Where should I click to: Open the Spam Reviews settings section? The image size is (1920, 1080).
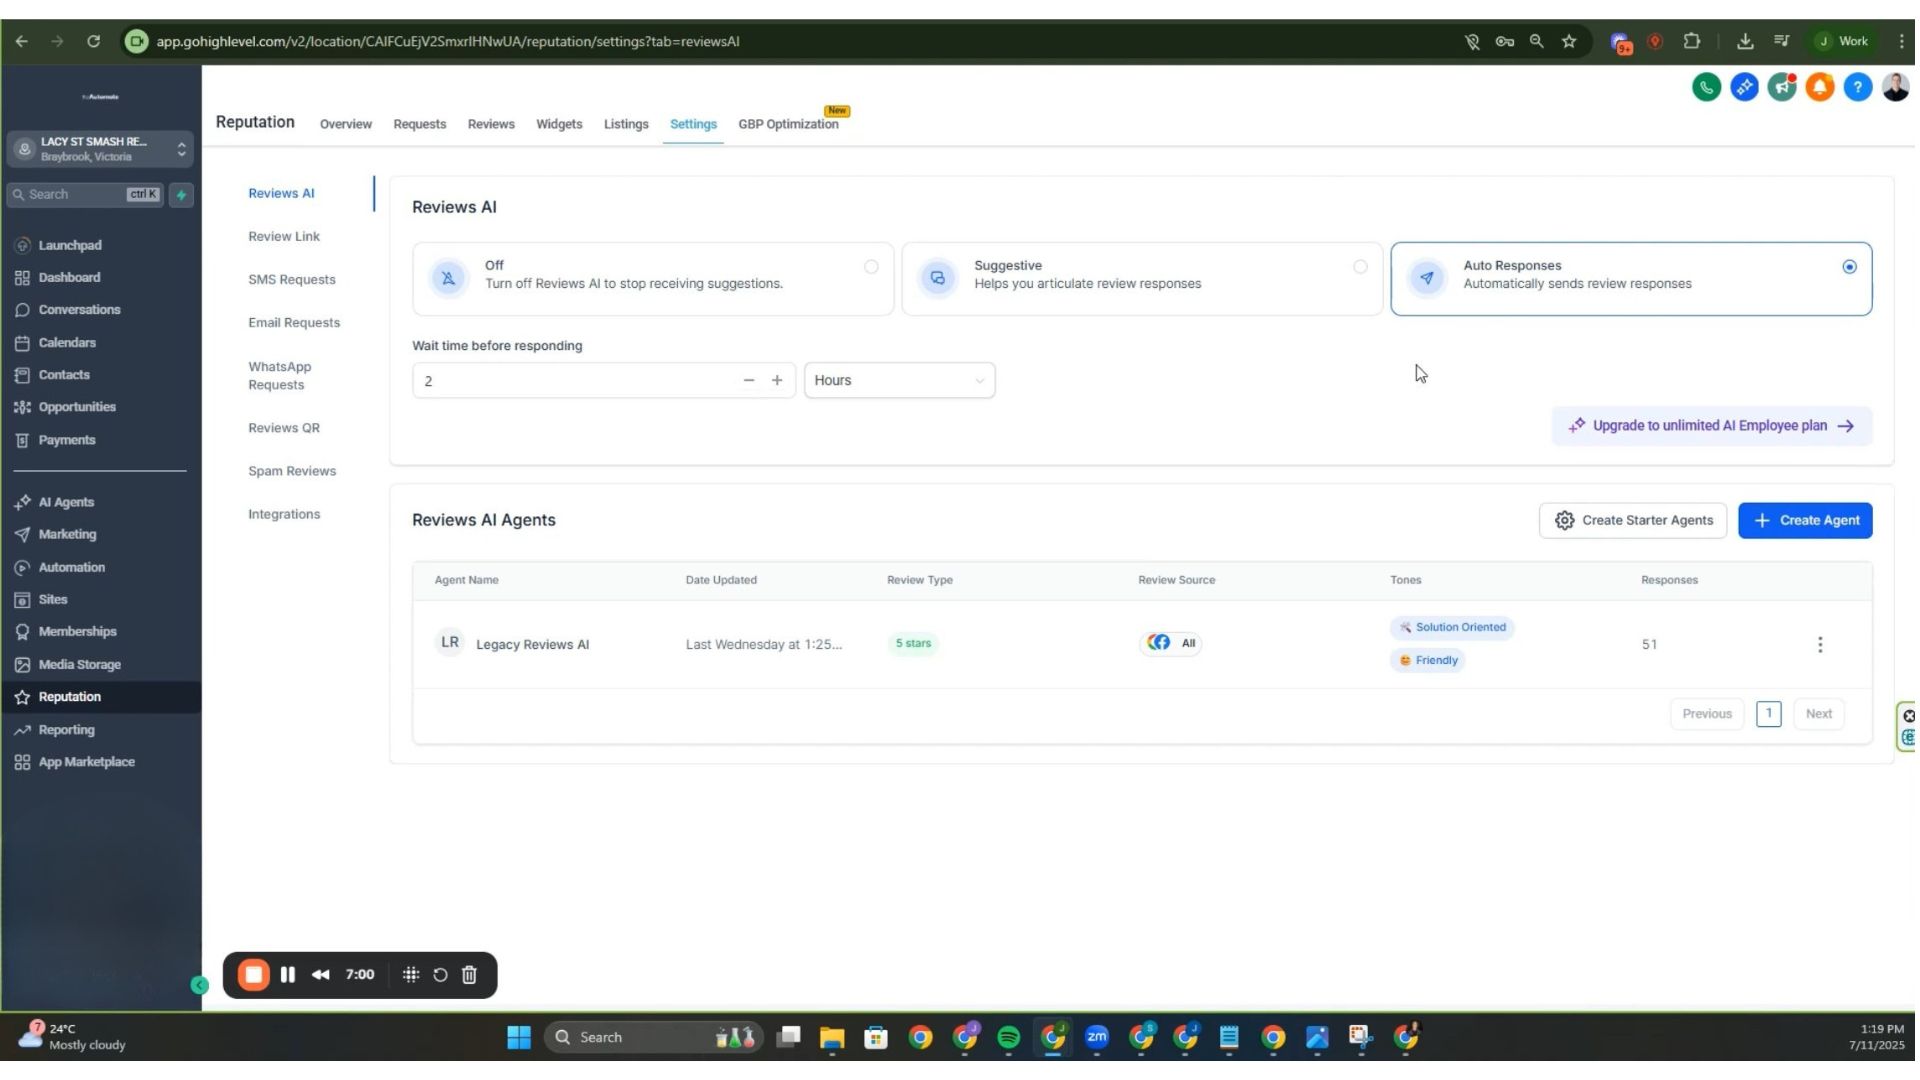click(x=292, y=471)
